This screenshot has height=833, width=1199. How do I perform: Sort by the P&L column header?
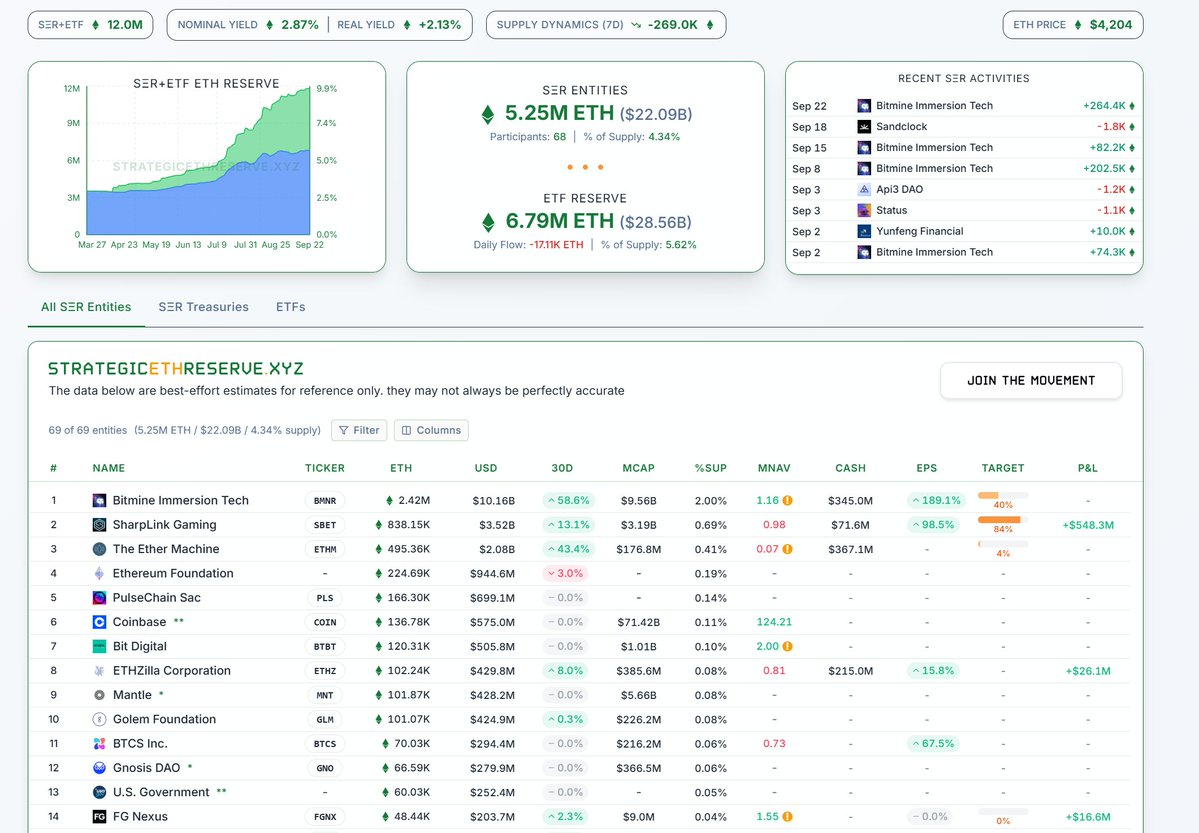point(1087,468)
